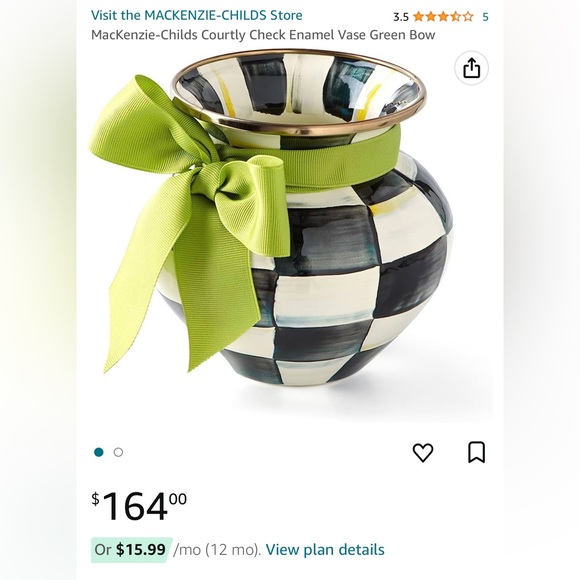580x580 pixels.
Task: Tap the heart icon to favorite
Action: tap(423, 452)
